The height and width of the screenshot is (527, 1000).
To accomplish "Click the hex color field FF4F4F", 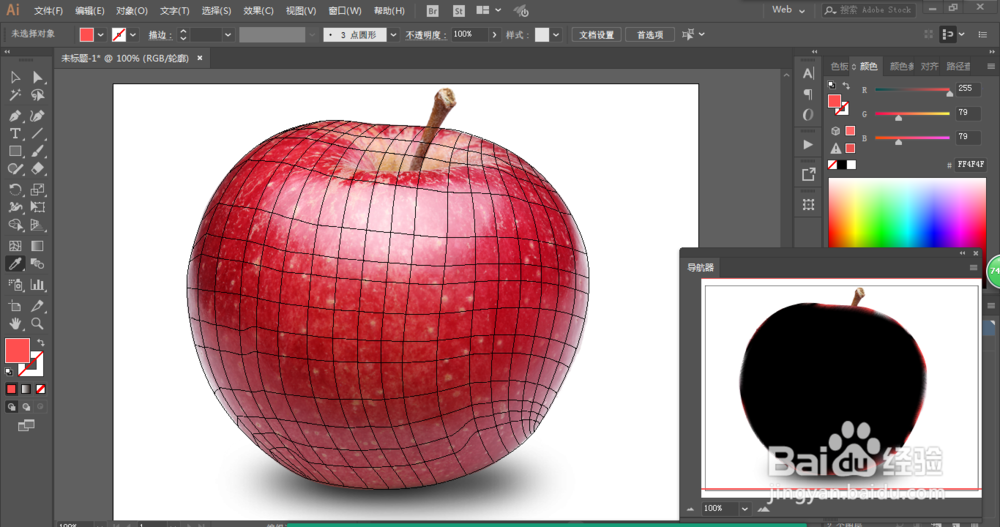I will (971, 165).
